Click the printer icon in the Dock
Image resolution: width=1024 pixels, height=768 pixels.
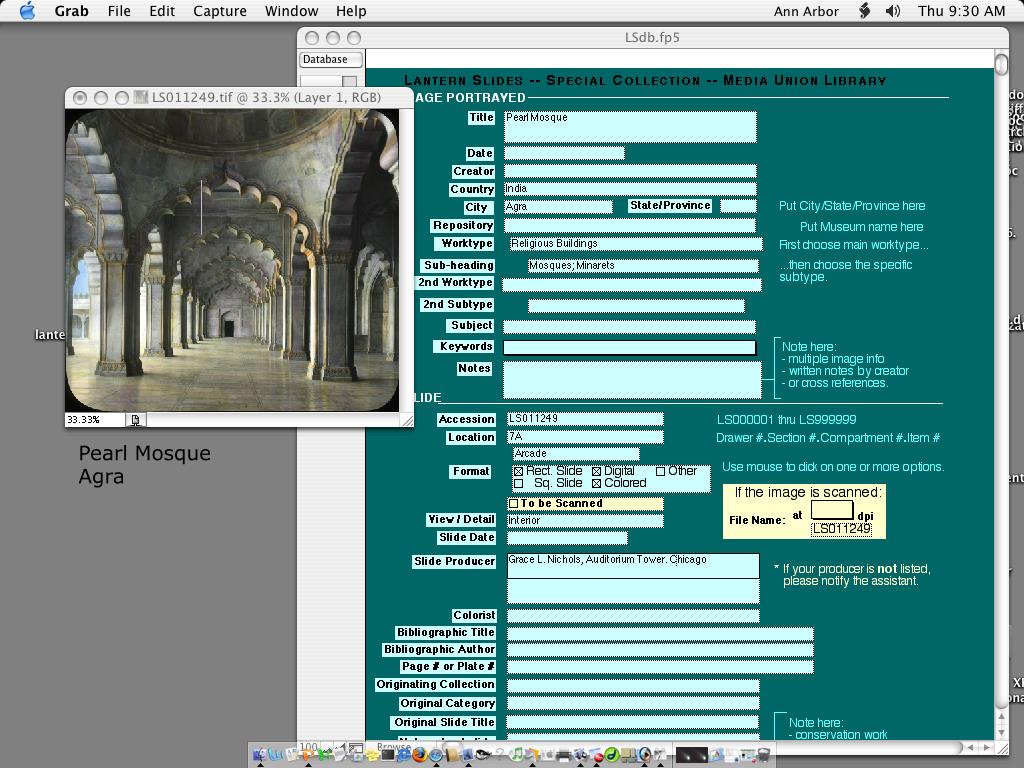563,755
